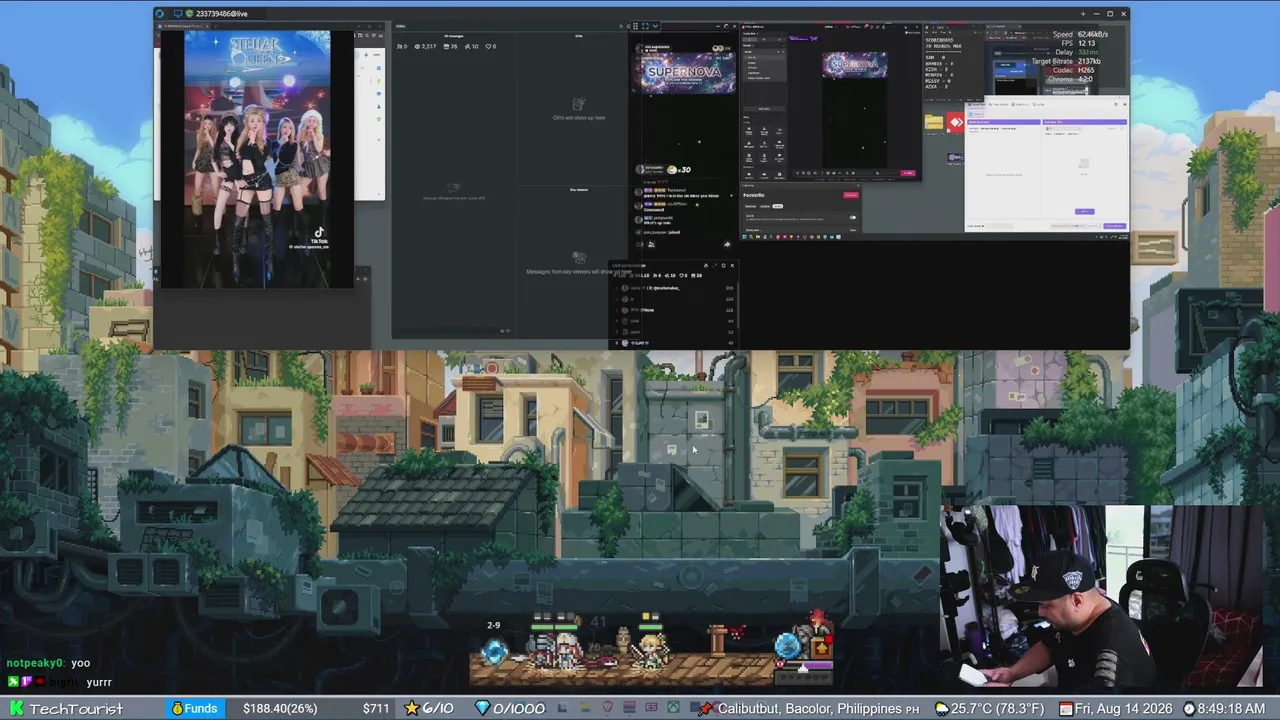The image size is (1280, 720).
Task: Click the webcam feed of the streamer
Action: (1104, 598)
